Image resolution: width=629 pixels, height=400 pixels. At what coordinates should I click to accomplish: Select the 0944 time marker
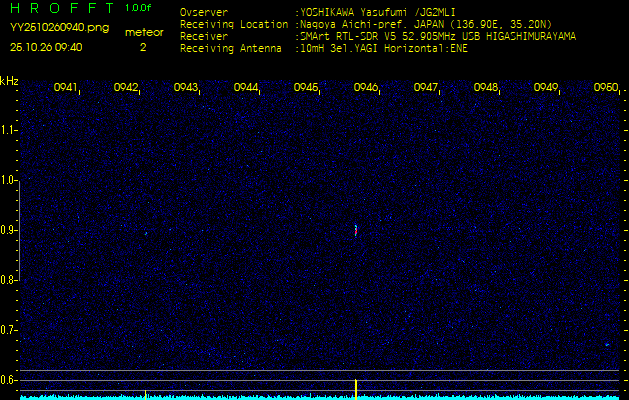tap(246, 88)
